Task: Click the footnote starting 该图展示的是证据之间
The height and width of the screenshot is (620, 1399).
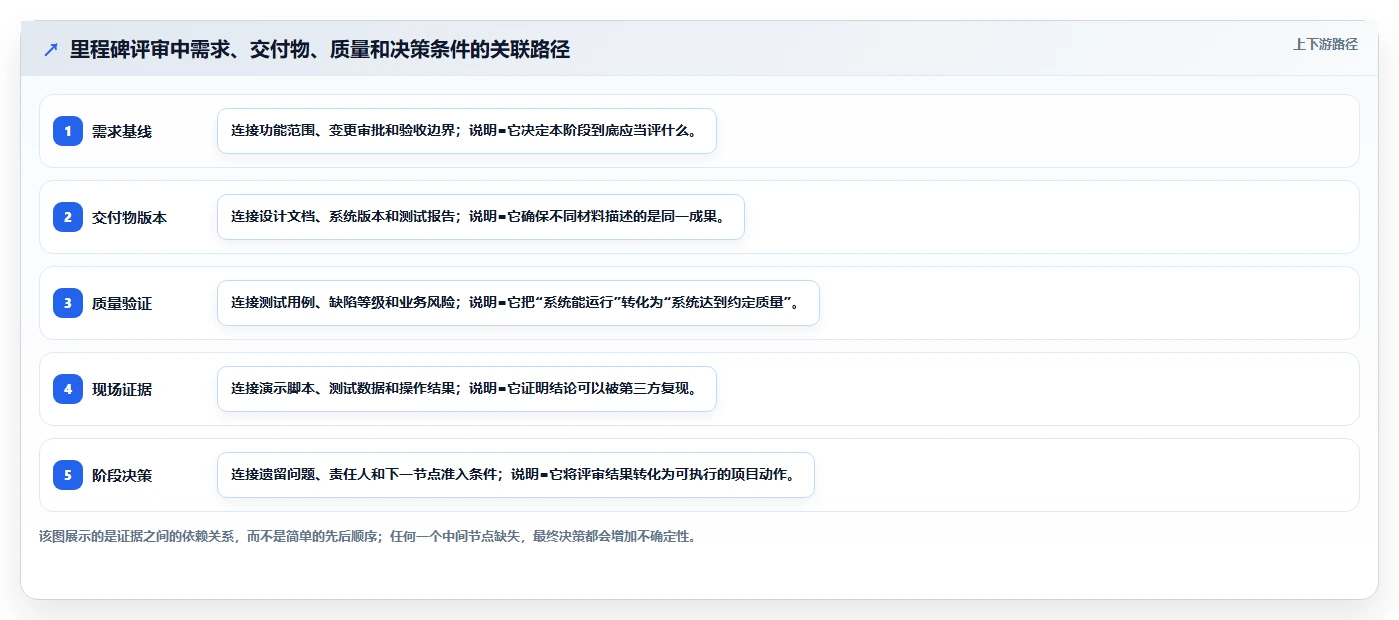Action: point(367,536)
